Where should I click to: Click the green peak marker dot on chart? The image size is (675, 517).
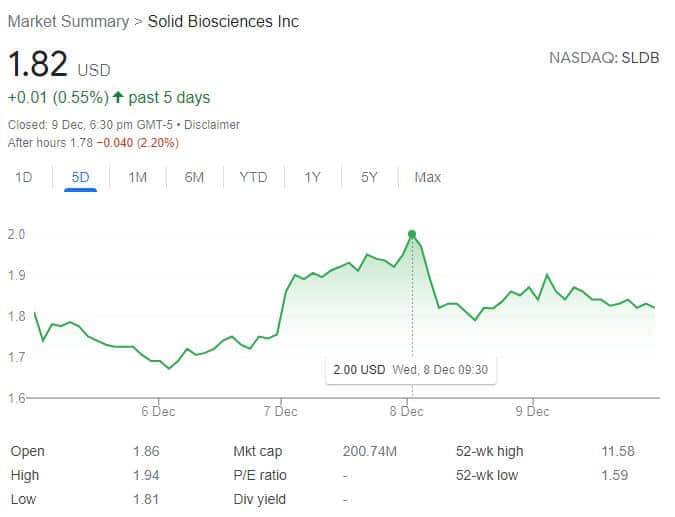[412, 235]
